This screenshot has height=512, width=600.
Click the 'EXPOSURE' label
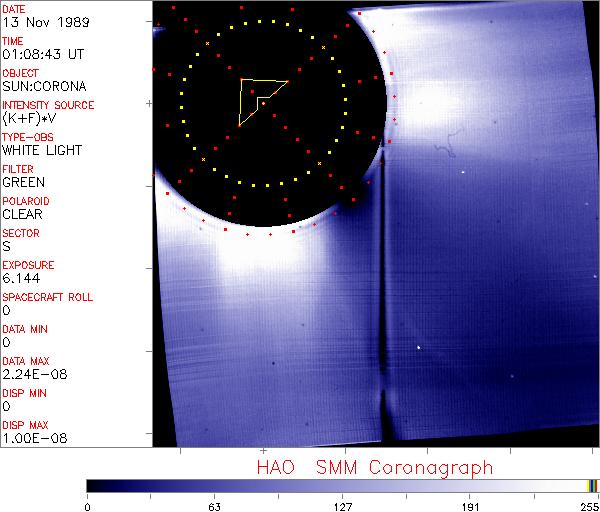coord(28,265)
